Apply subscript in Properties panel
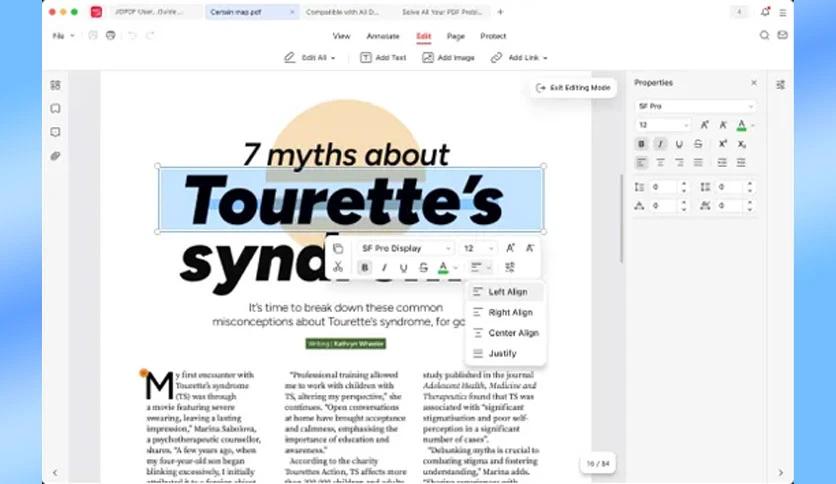 [741, 144]
